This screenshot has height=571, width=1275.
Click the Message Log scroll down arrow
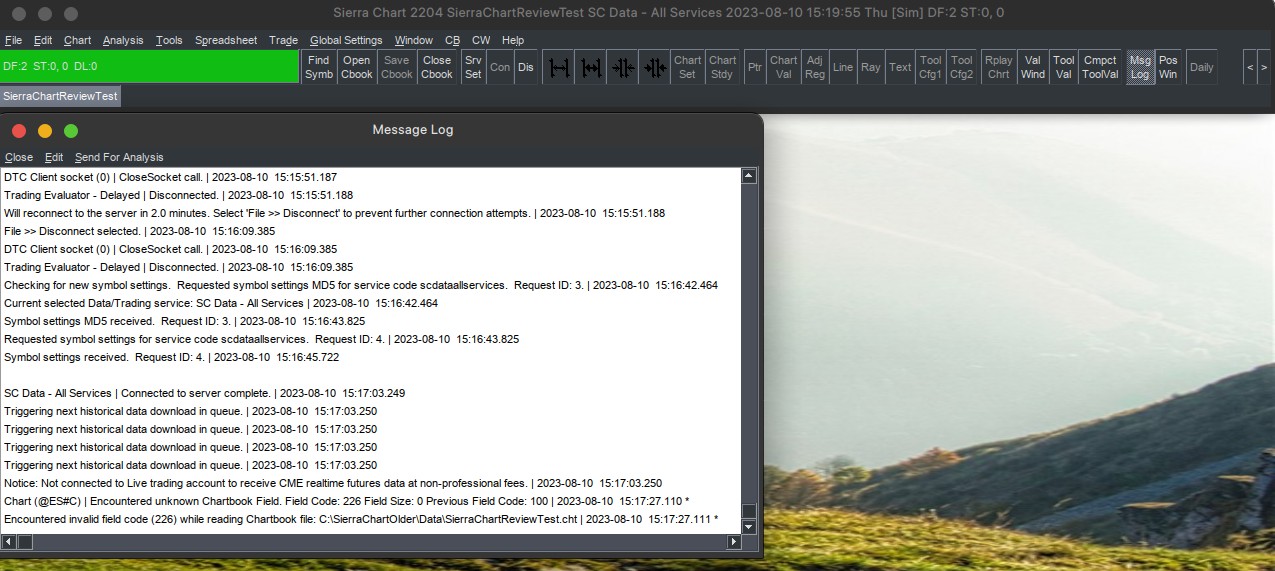[749, 526]
